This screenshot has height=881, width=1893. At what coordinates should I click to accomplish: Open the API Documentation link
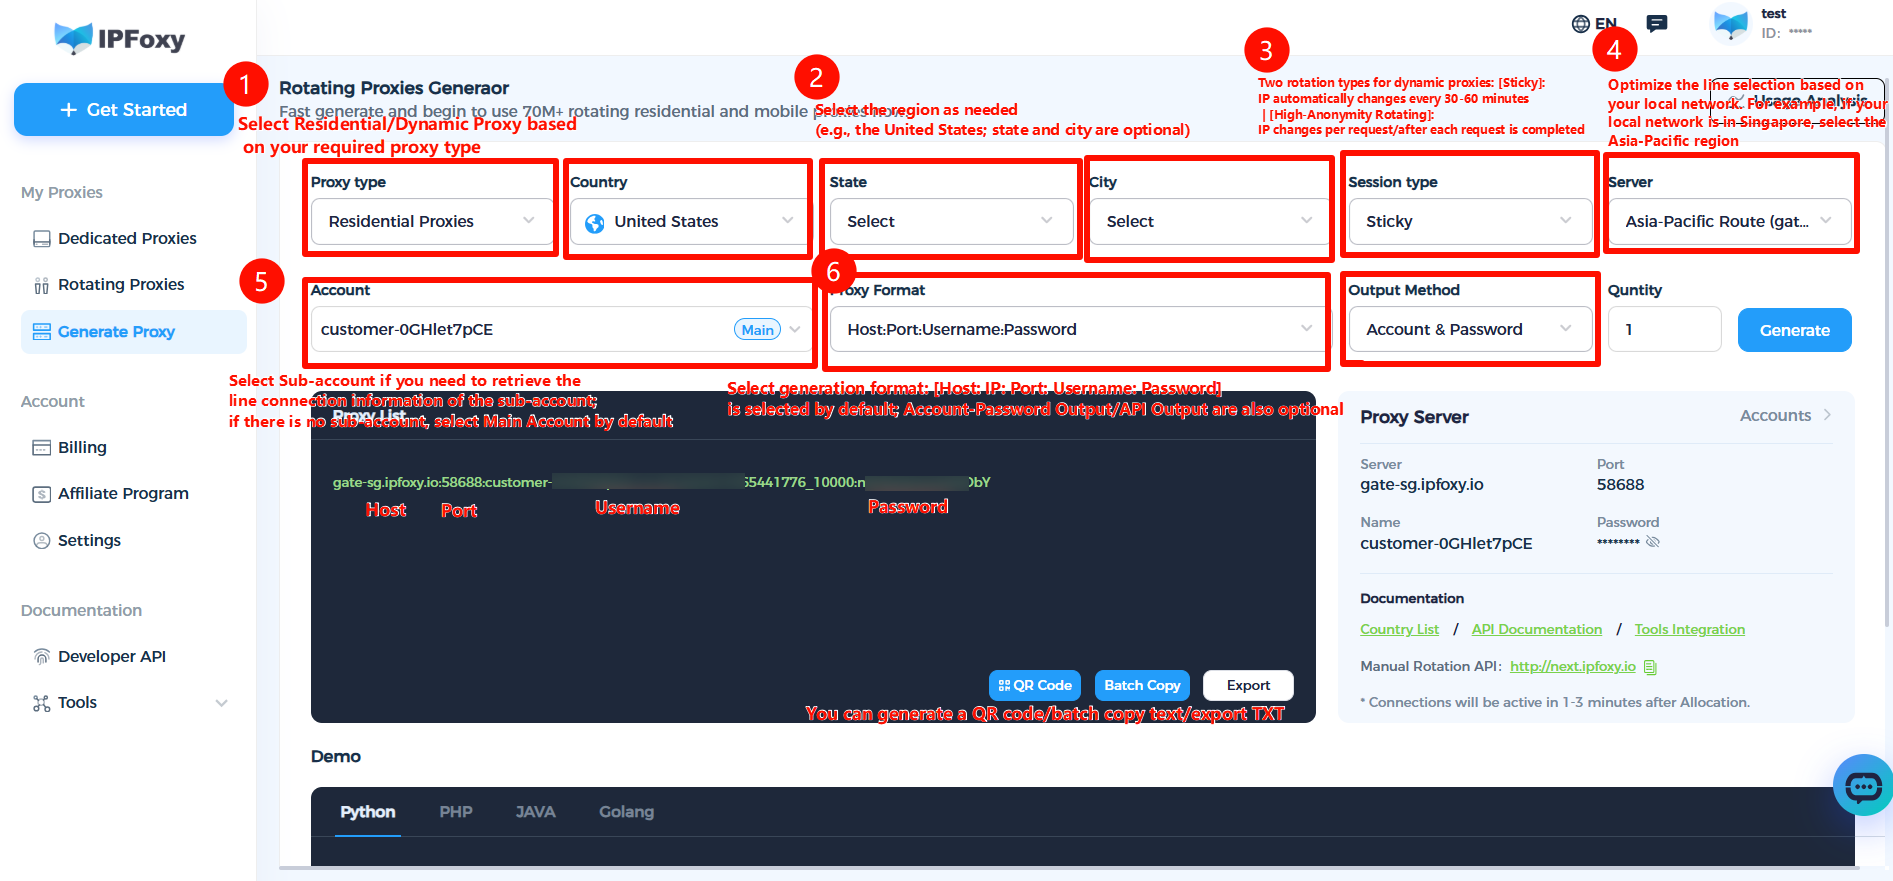pos(1536,630)
